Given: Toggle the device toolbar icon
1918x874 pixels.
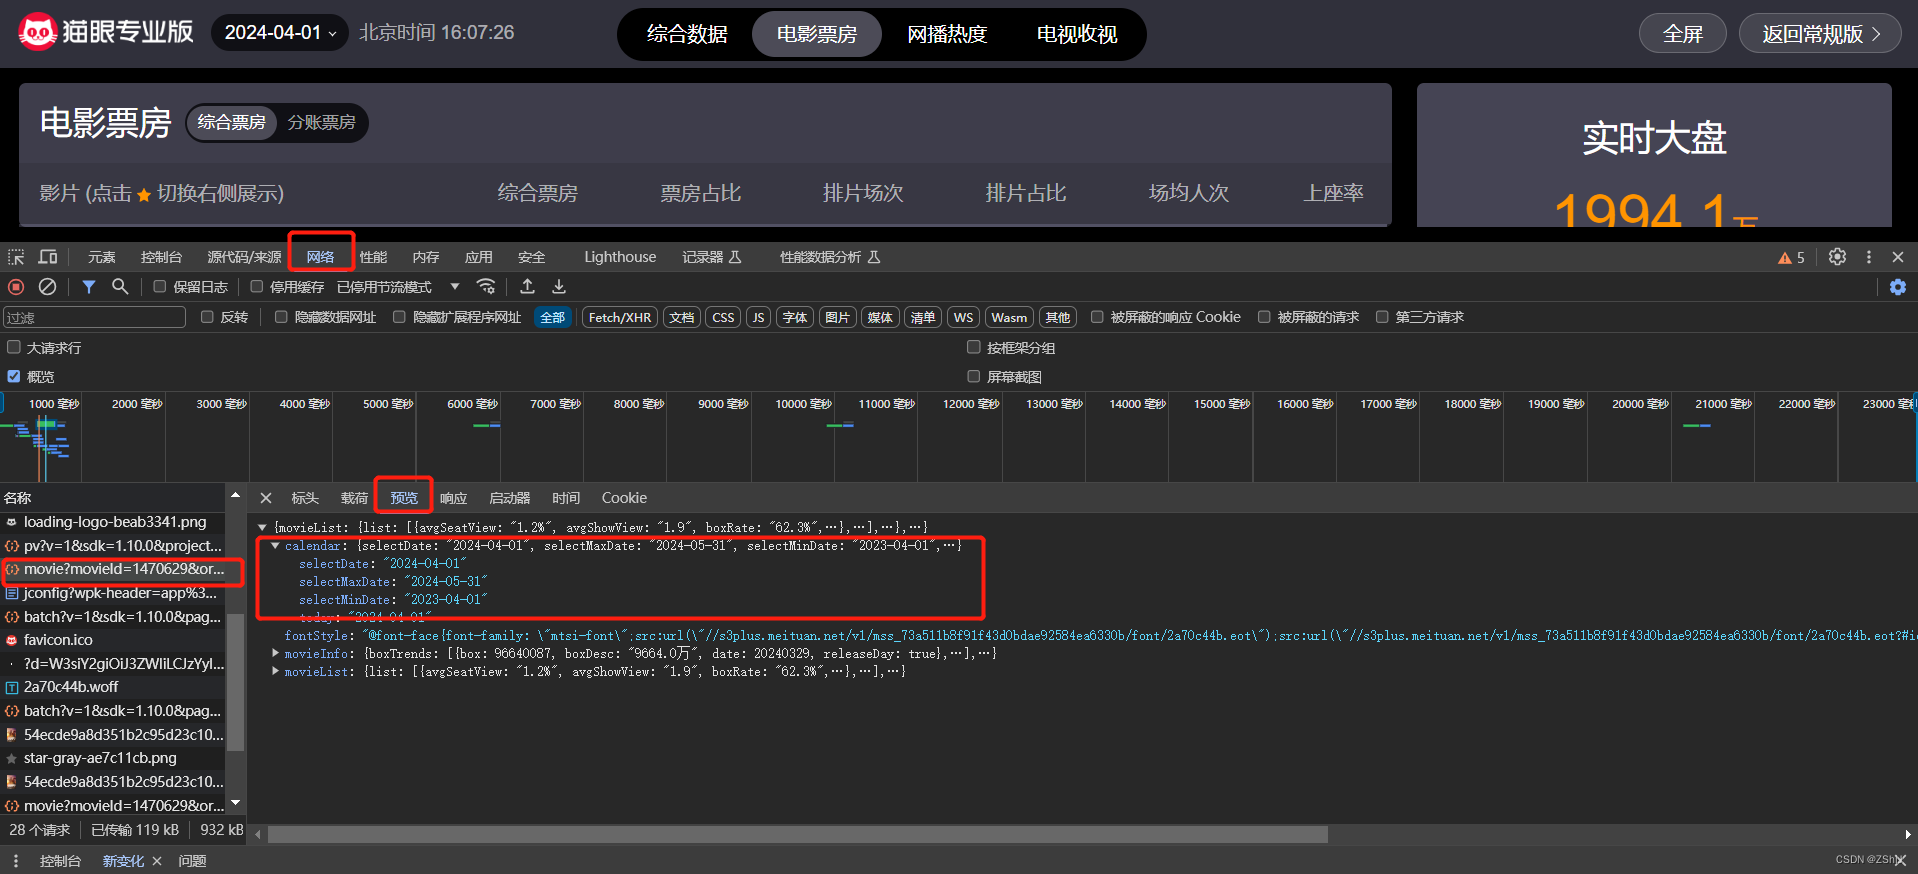Looking at the screenshot, I should 48,257.
